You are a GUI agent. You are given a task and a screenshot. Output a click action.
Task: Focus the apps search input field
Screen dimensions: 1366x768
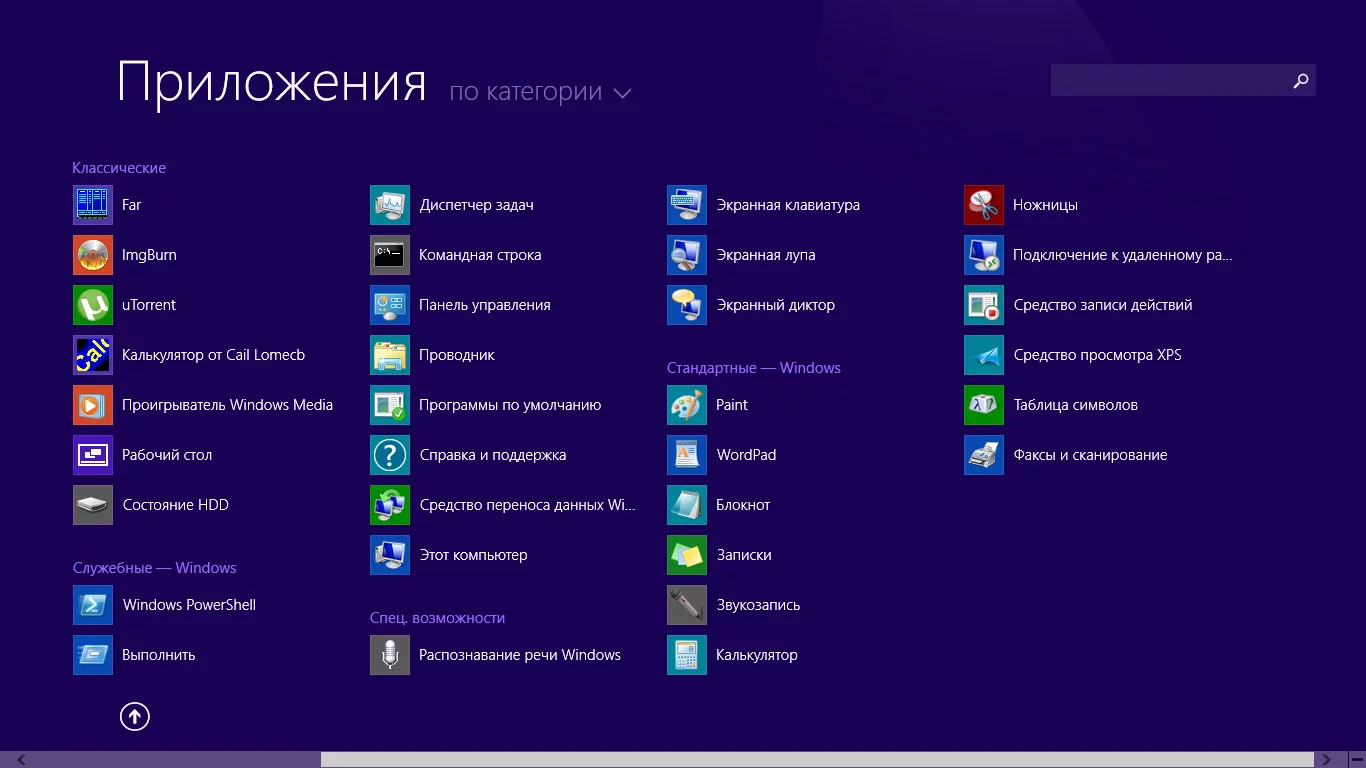tap(1183, 80)
